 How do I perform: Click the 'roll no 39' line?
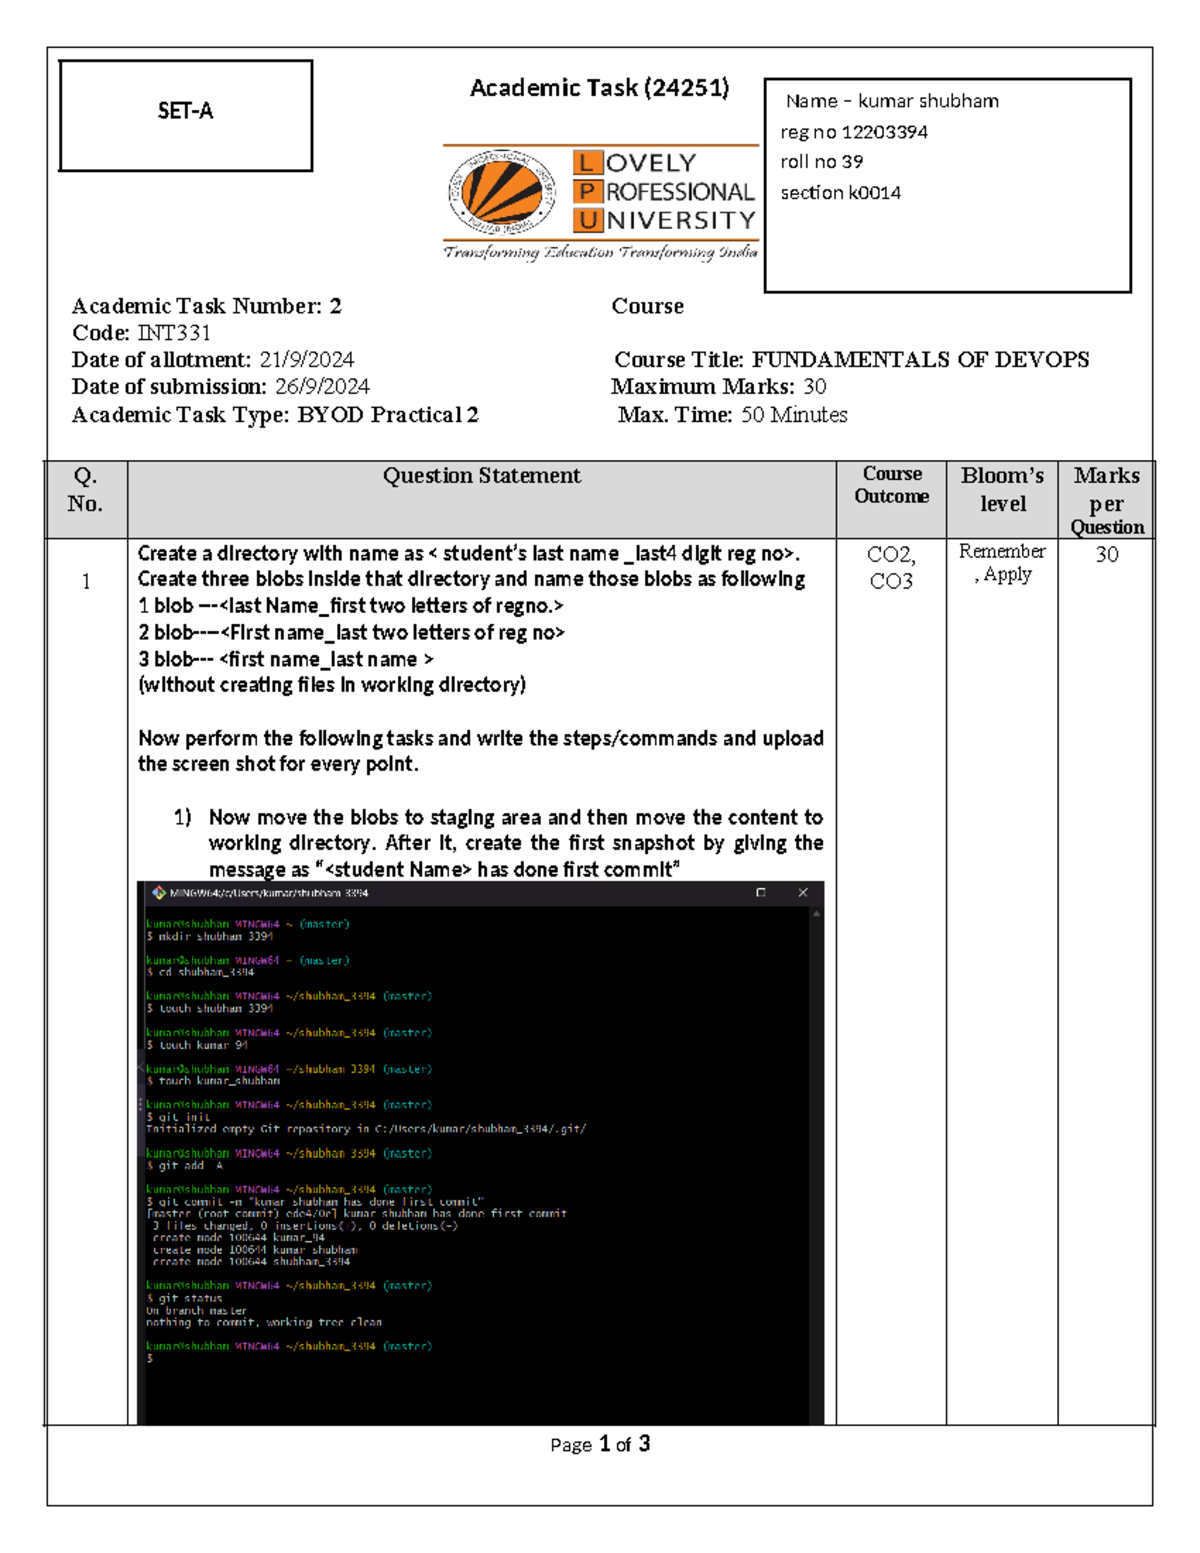coord(822,162)
